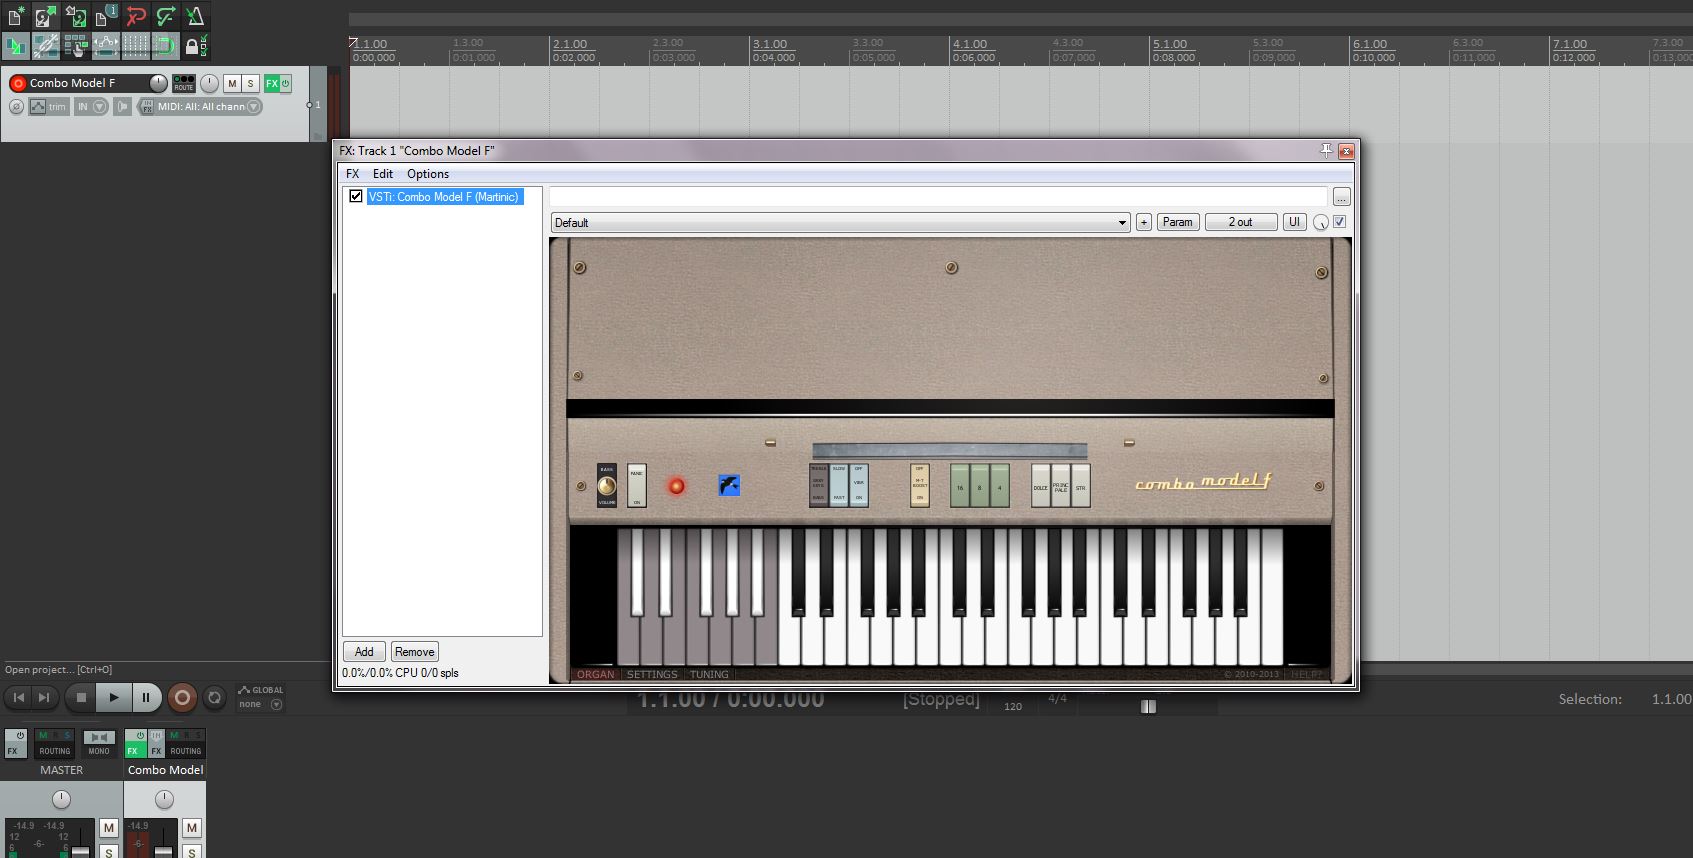Screen dimensions: 1693x858
Task: Click the phase invert icon on the track
Action: [x=16, y=107]
